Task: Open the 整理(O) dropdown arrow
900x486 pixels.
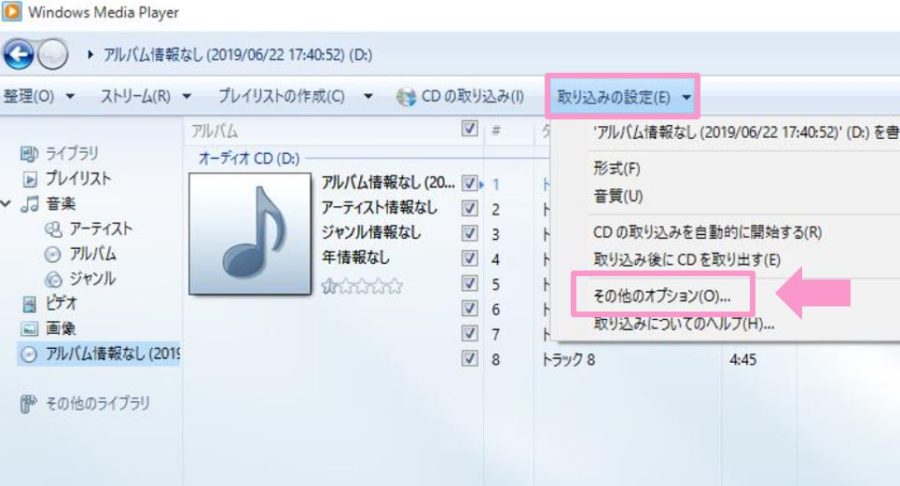Action: 70,96
